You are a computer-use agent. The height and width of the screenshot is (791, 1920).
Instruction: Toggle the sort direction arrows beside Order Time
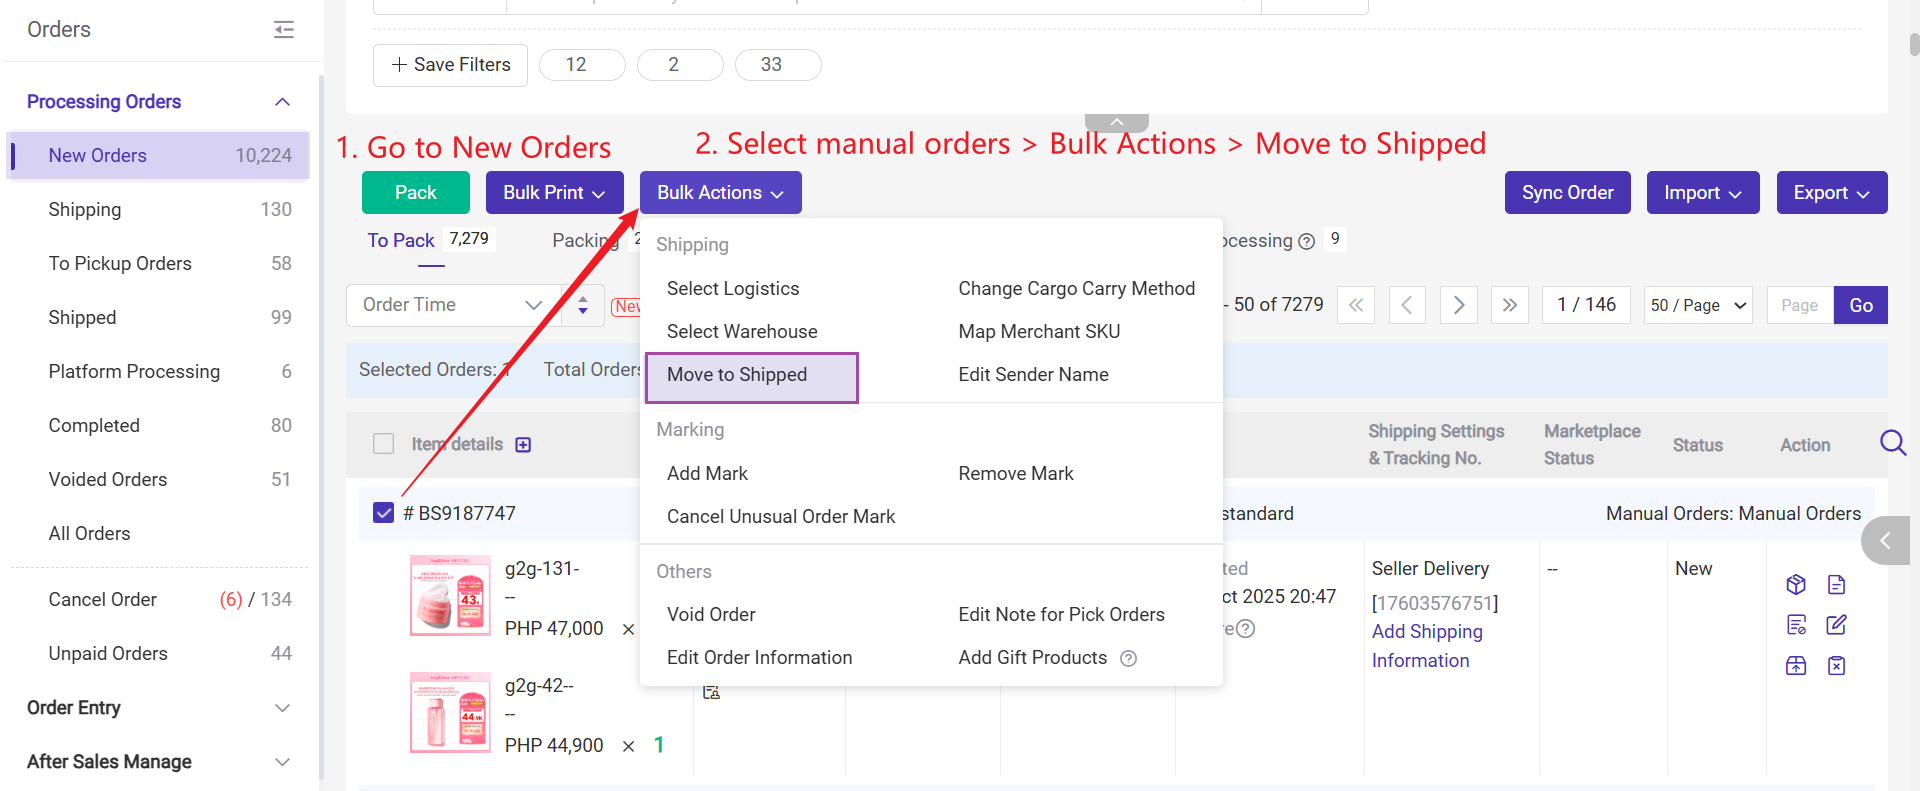(583, 305)
